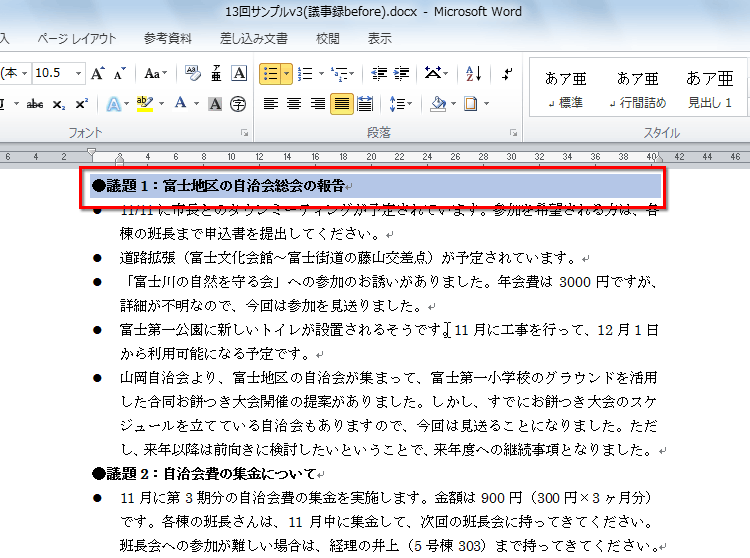Click the phonetic guide (ruby) icon
The image size is (750, 558).
(x=216, y=74)
